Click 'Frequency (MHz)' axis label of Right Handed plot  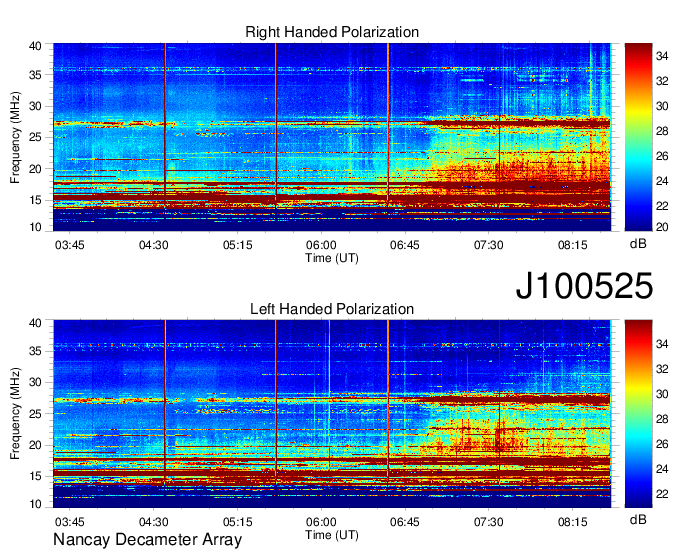pyautogui.click(x=15, y=137)
